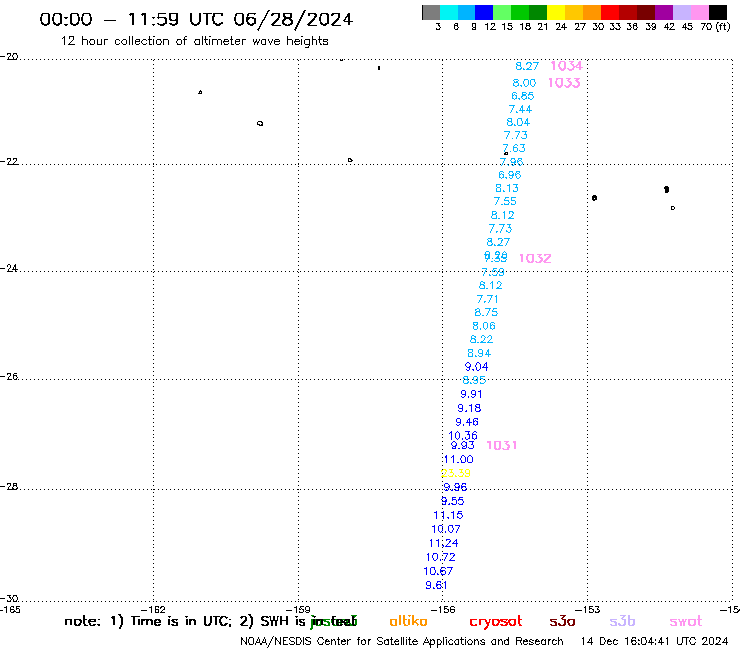Click the 'note: 1) Time is in UTC' text
The width and height of the screenshot is (740, 650).
[x=147, y=621]
